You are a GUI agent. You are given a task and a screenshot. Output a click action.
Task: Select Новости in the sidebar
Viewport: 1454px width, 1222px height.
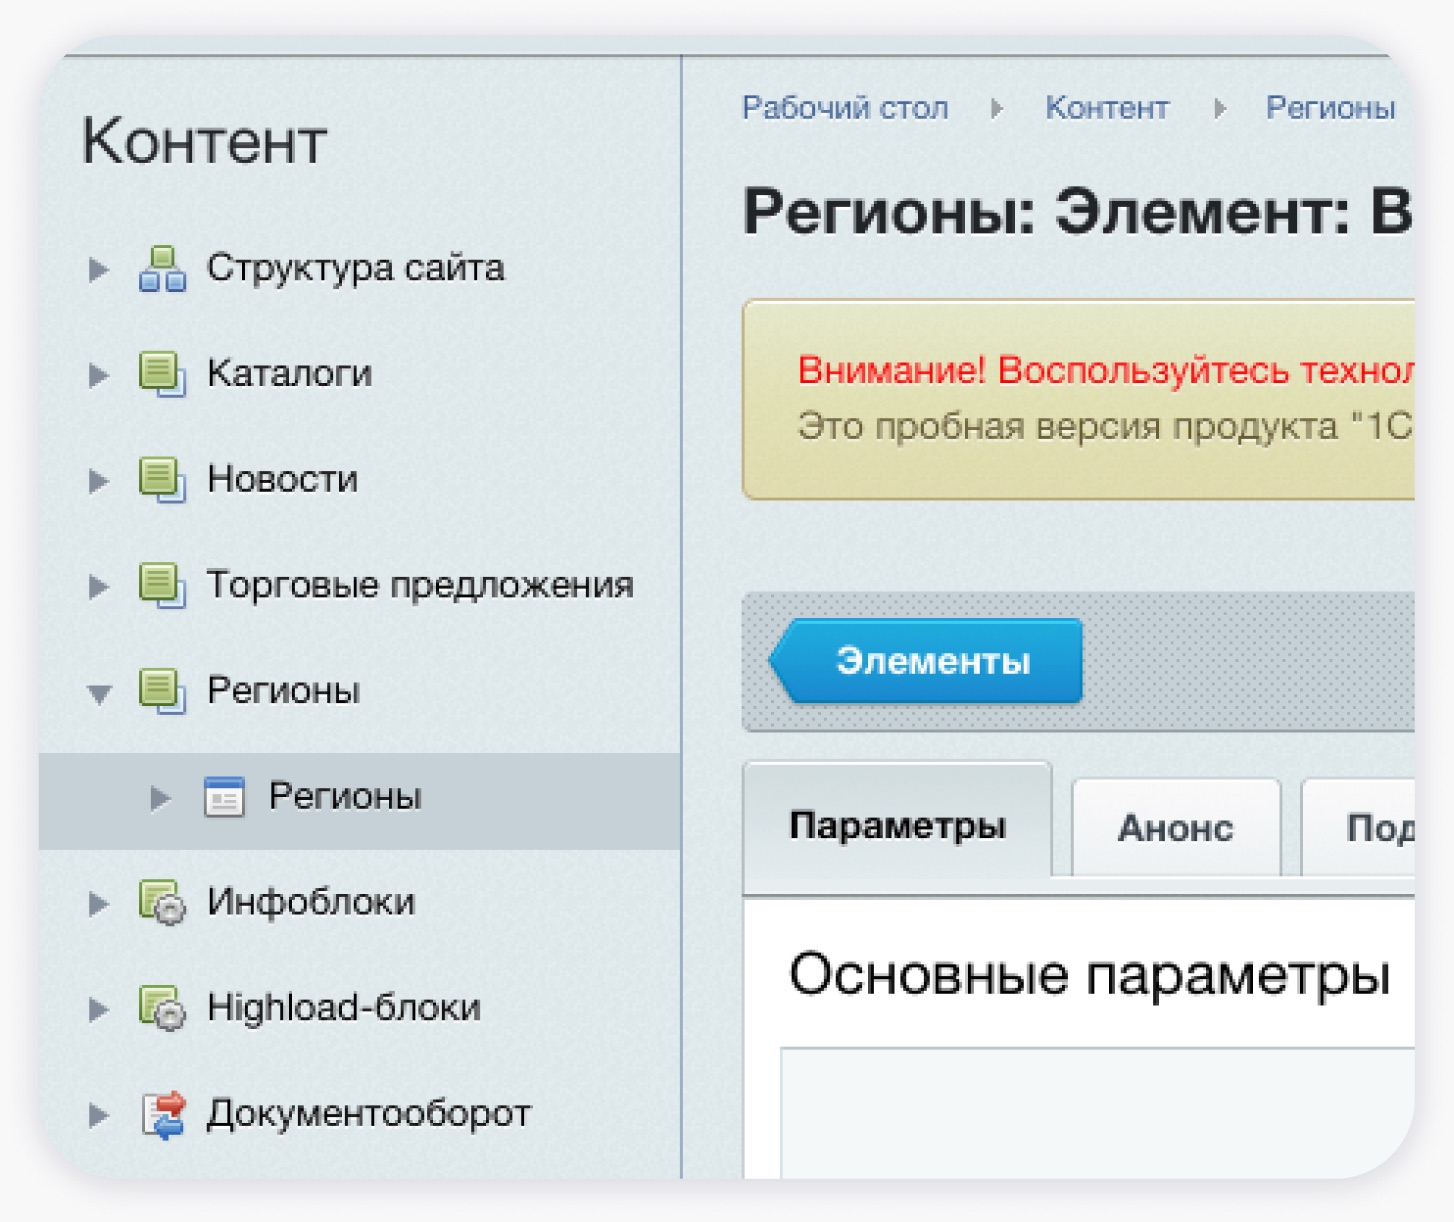[x=282, y=480]
